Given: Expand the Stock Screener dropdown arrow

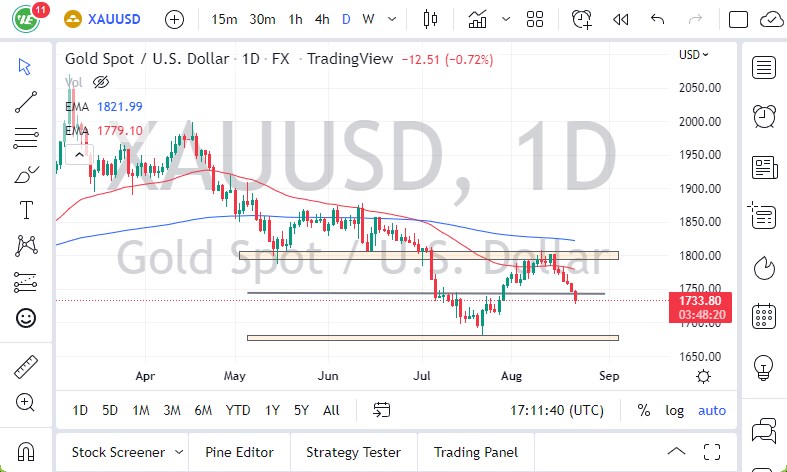Looking at the screenshot, I should [x=177, y=452].
